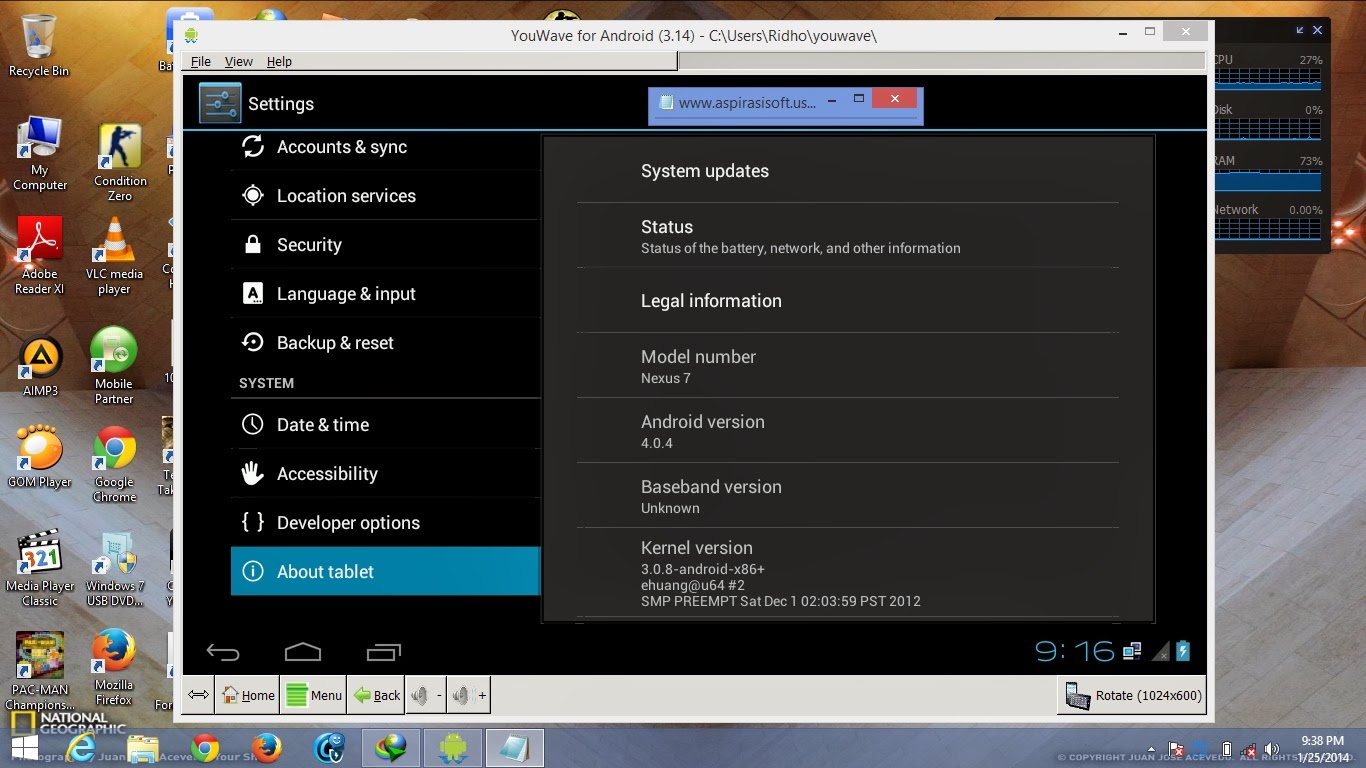Click the Windows Start button
Viewport: 1366px width, 768px height.
pyautogui.click(x=25, y=748)
